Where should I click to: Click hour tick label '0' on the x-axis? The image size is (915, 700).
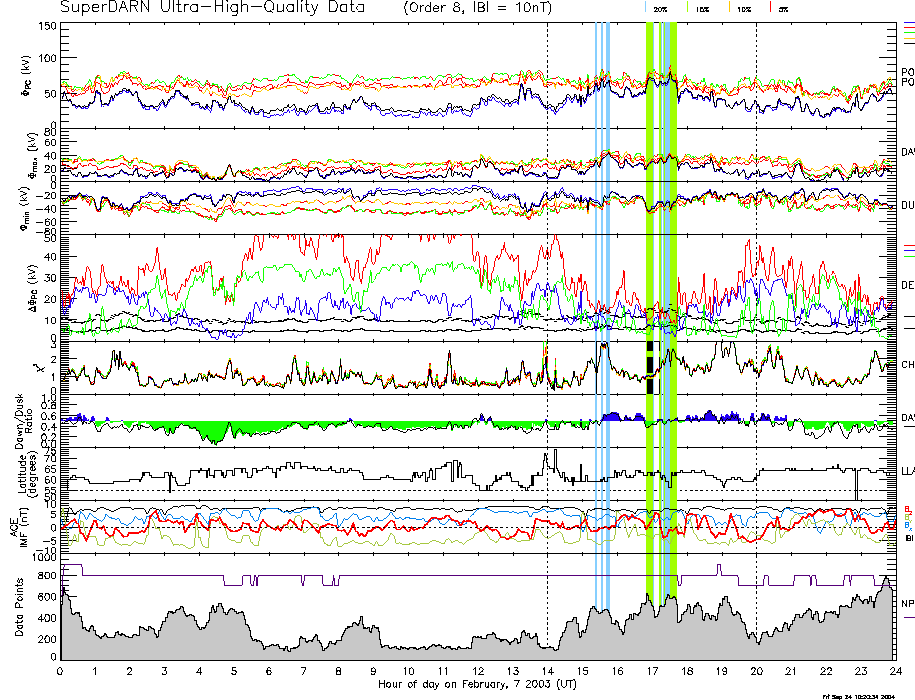click(60, 671)
